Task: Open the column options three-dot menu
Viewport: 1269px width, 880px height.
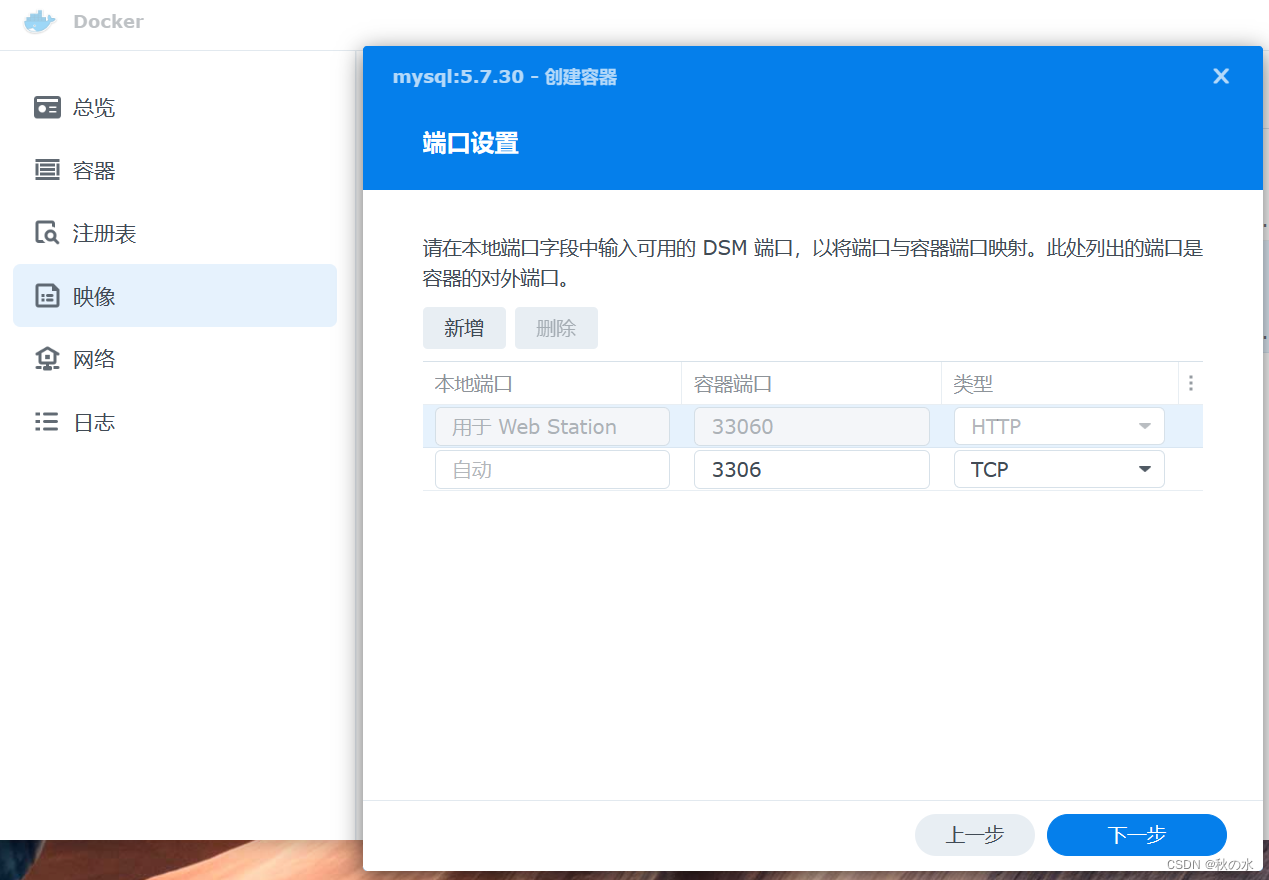Action: coord(1190,383)
